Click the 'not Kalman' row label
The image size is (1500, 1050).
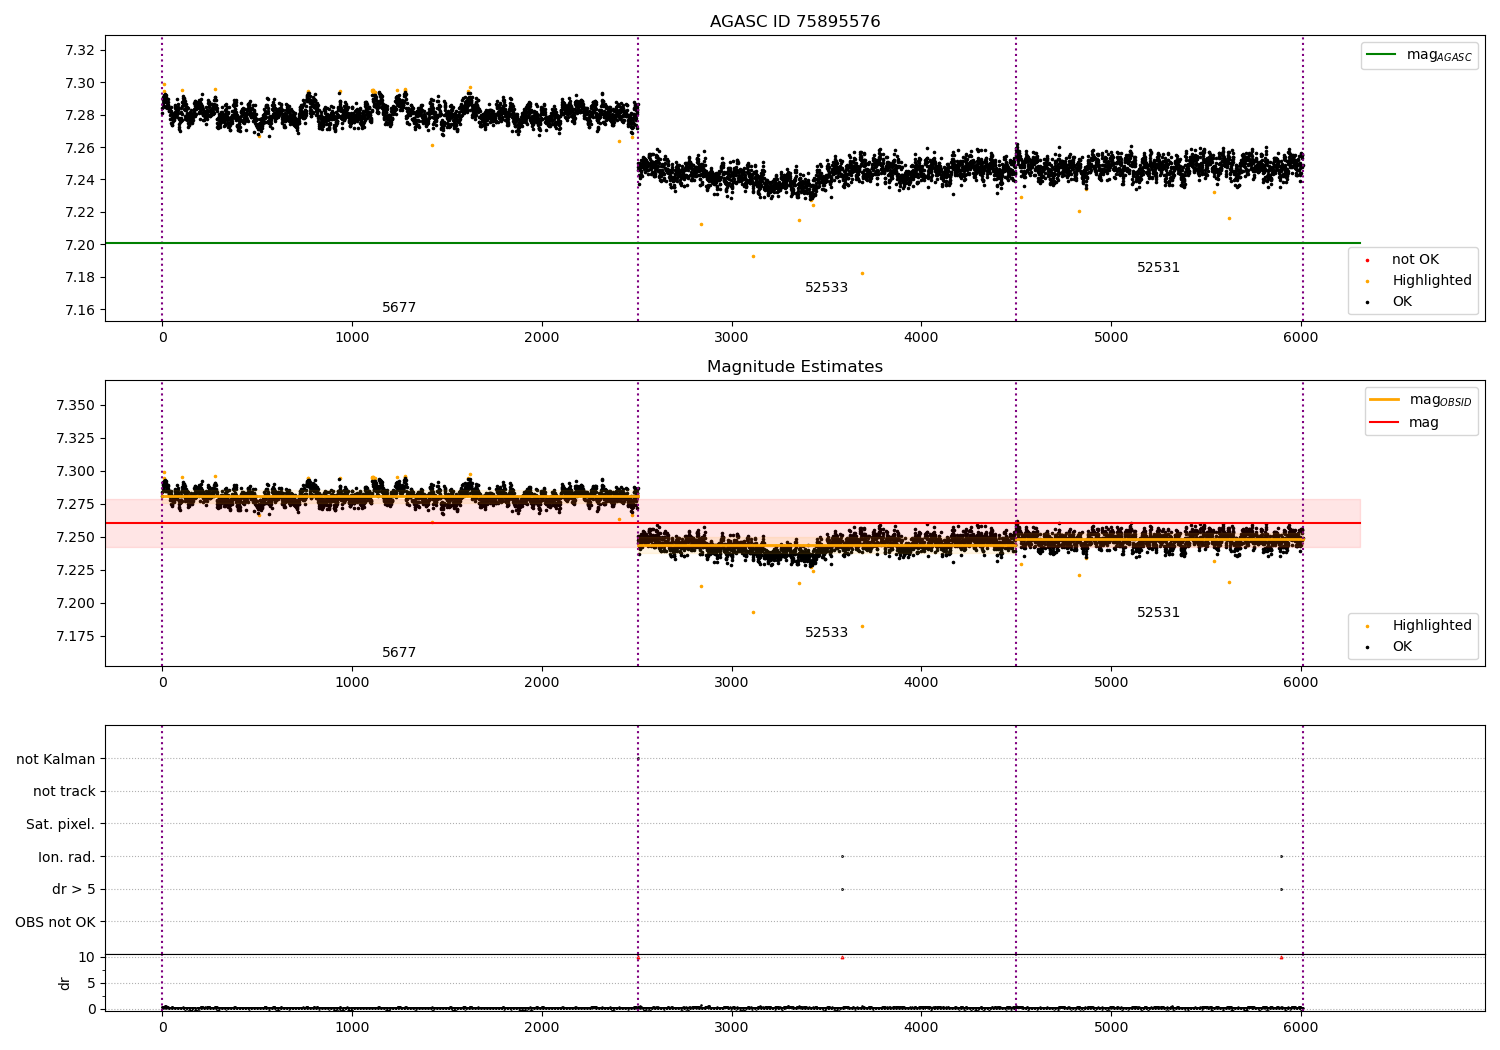(x=56, y=759)
